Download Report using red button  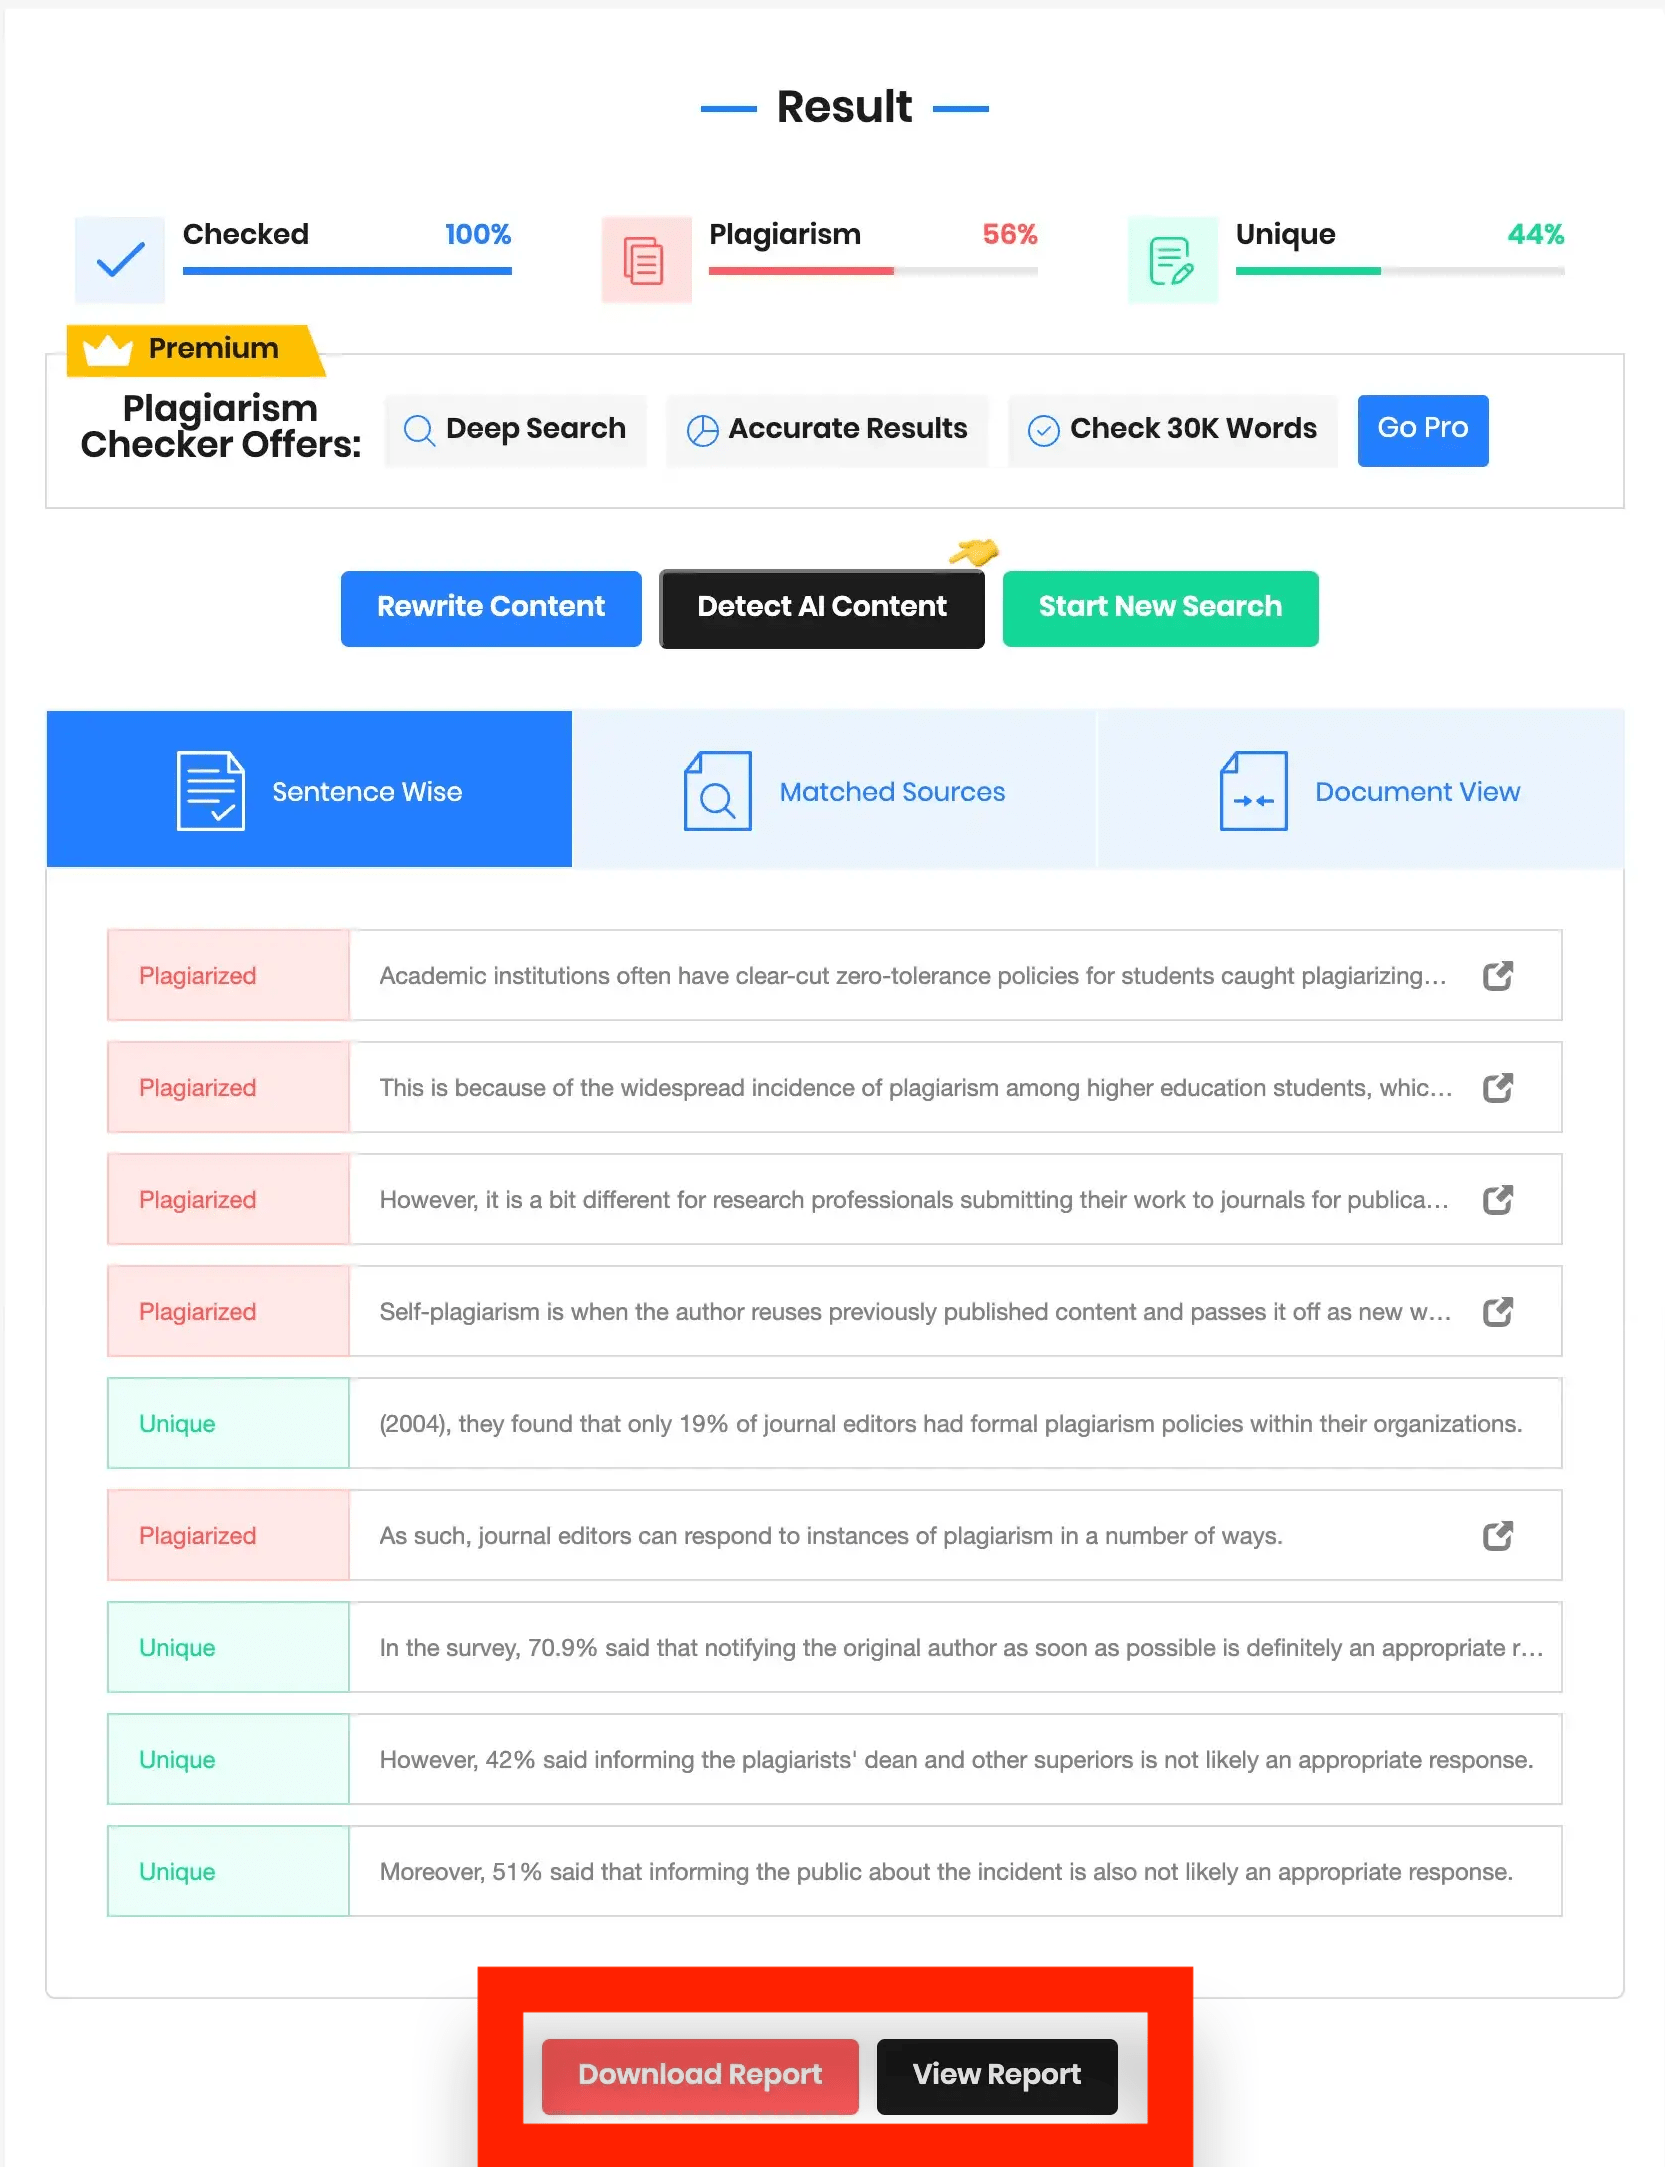pos(700,2076)
